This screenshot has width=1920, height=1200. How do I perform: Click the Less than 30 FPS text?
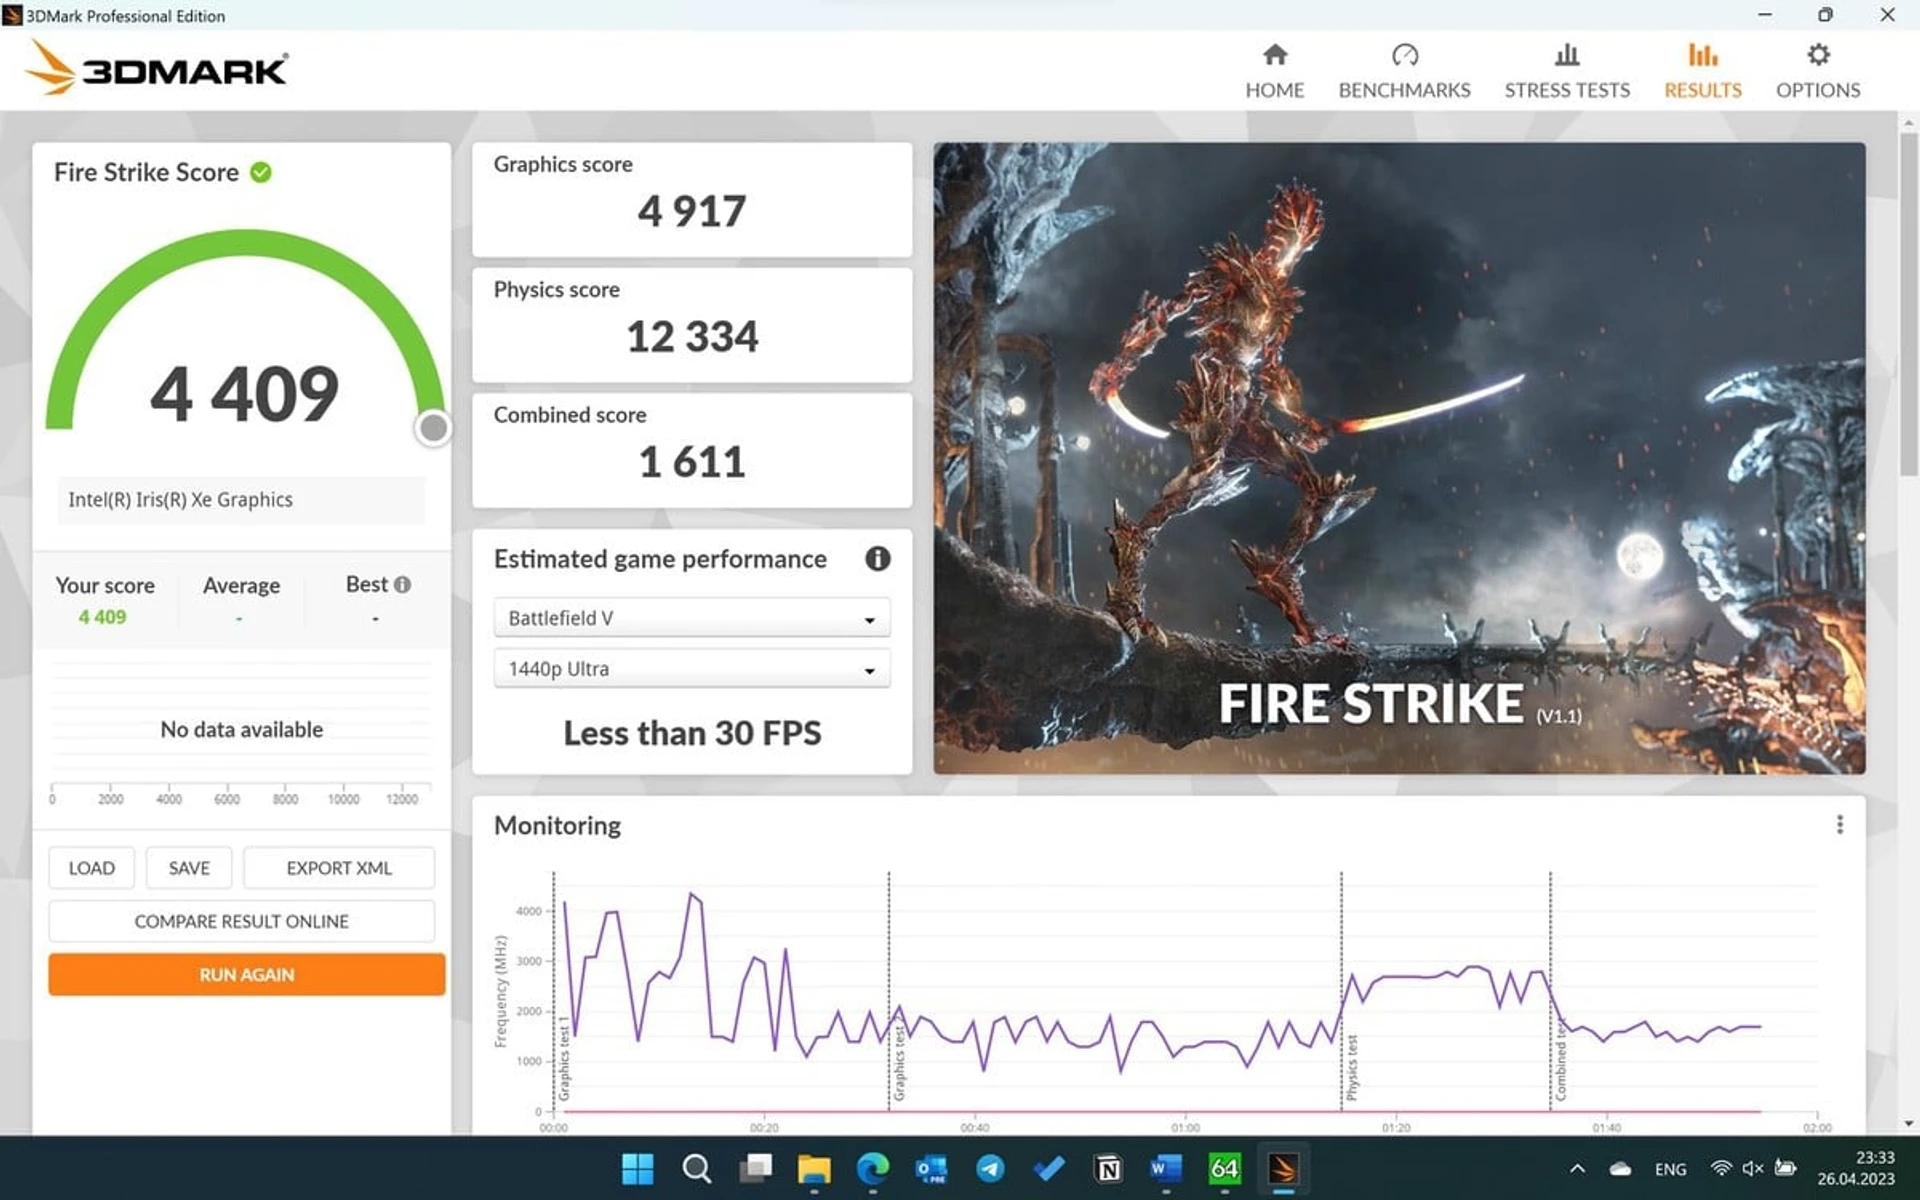pos(692,733)
